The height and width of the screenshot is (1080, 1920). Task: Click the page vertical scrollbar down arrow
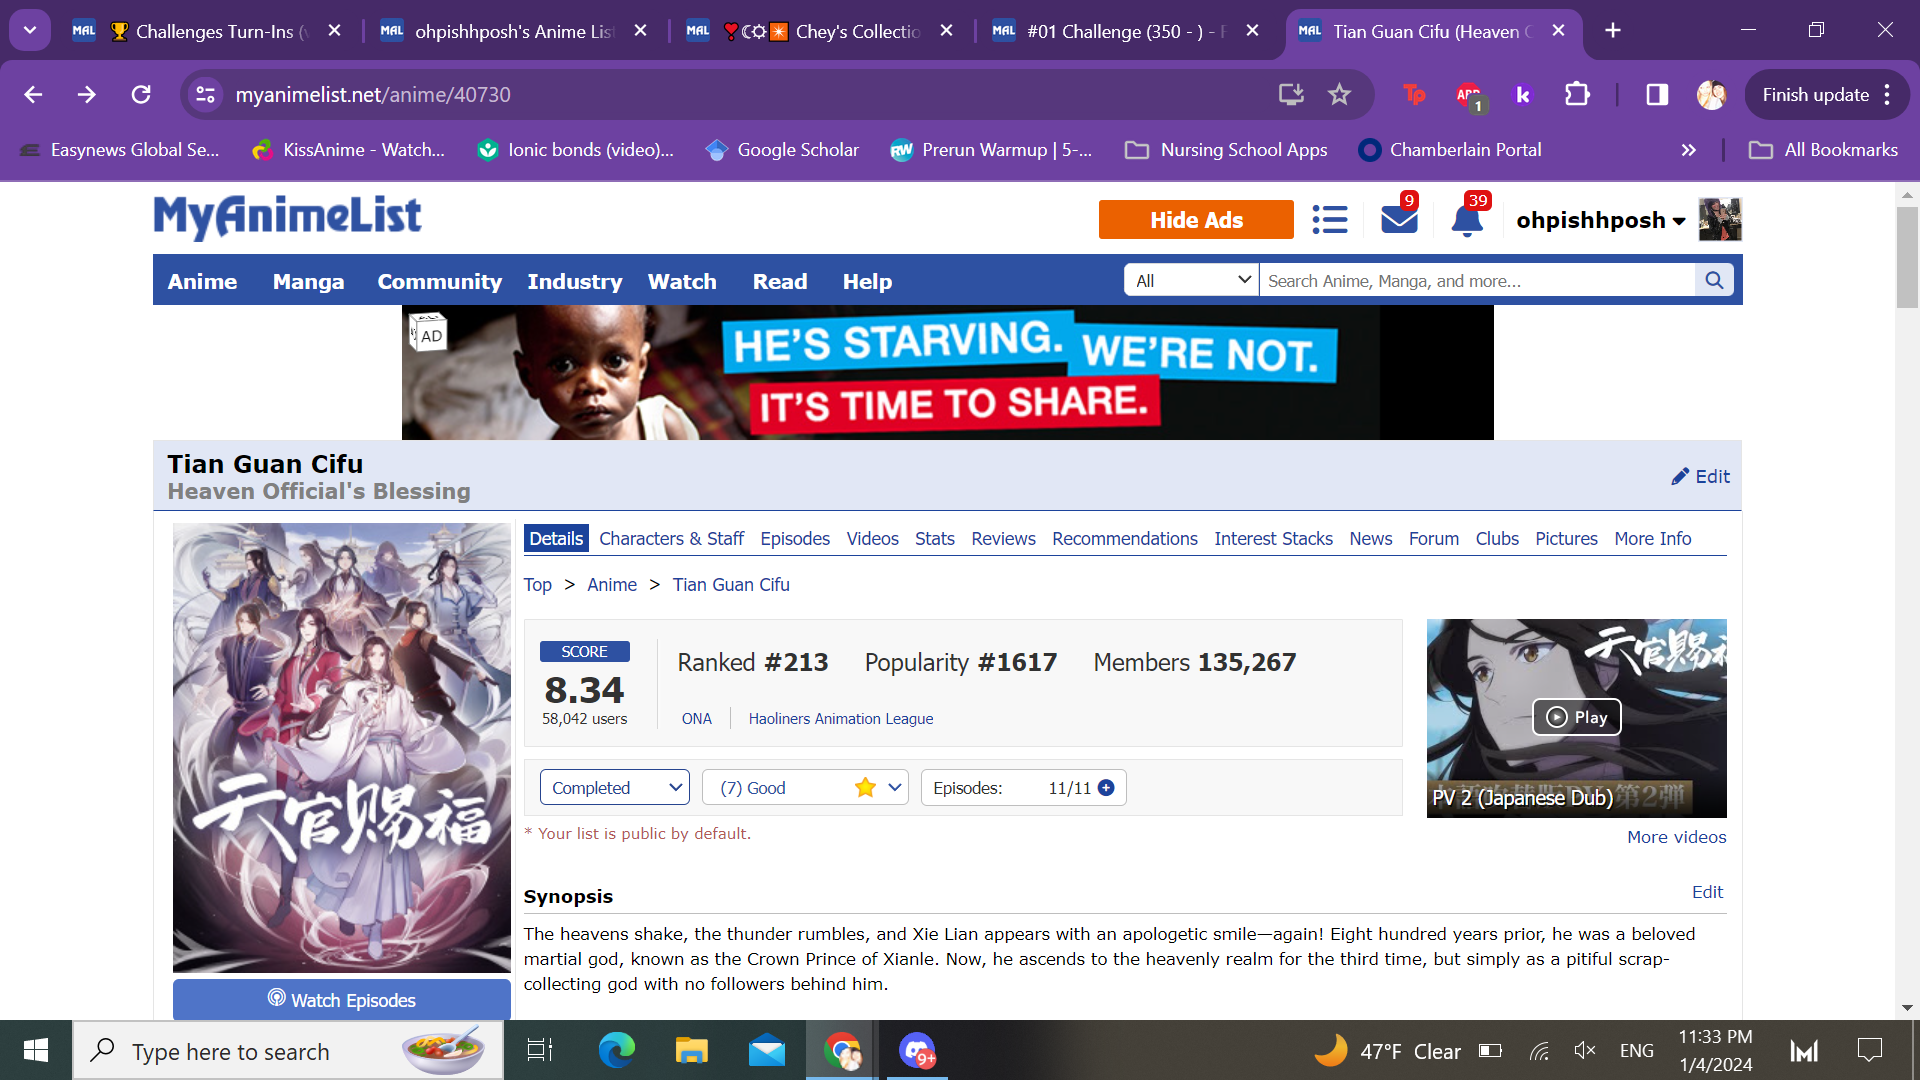(x=1907, y=1008)
